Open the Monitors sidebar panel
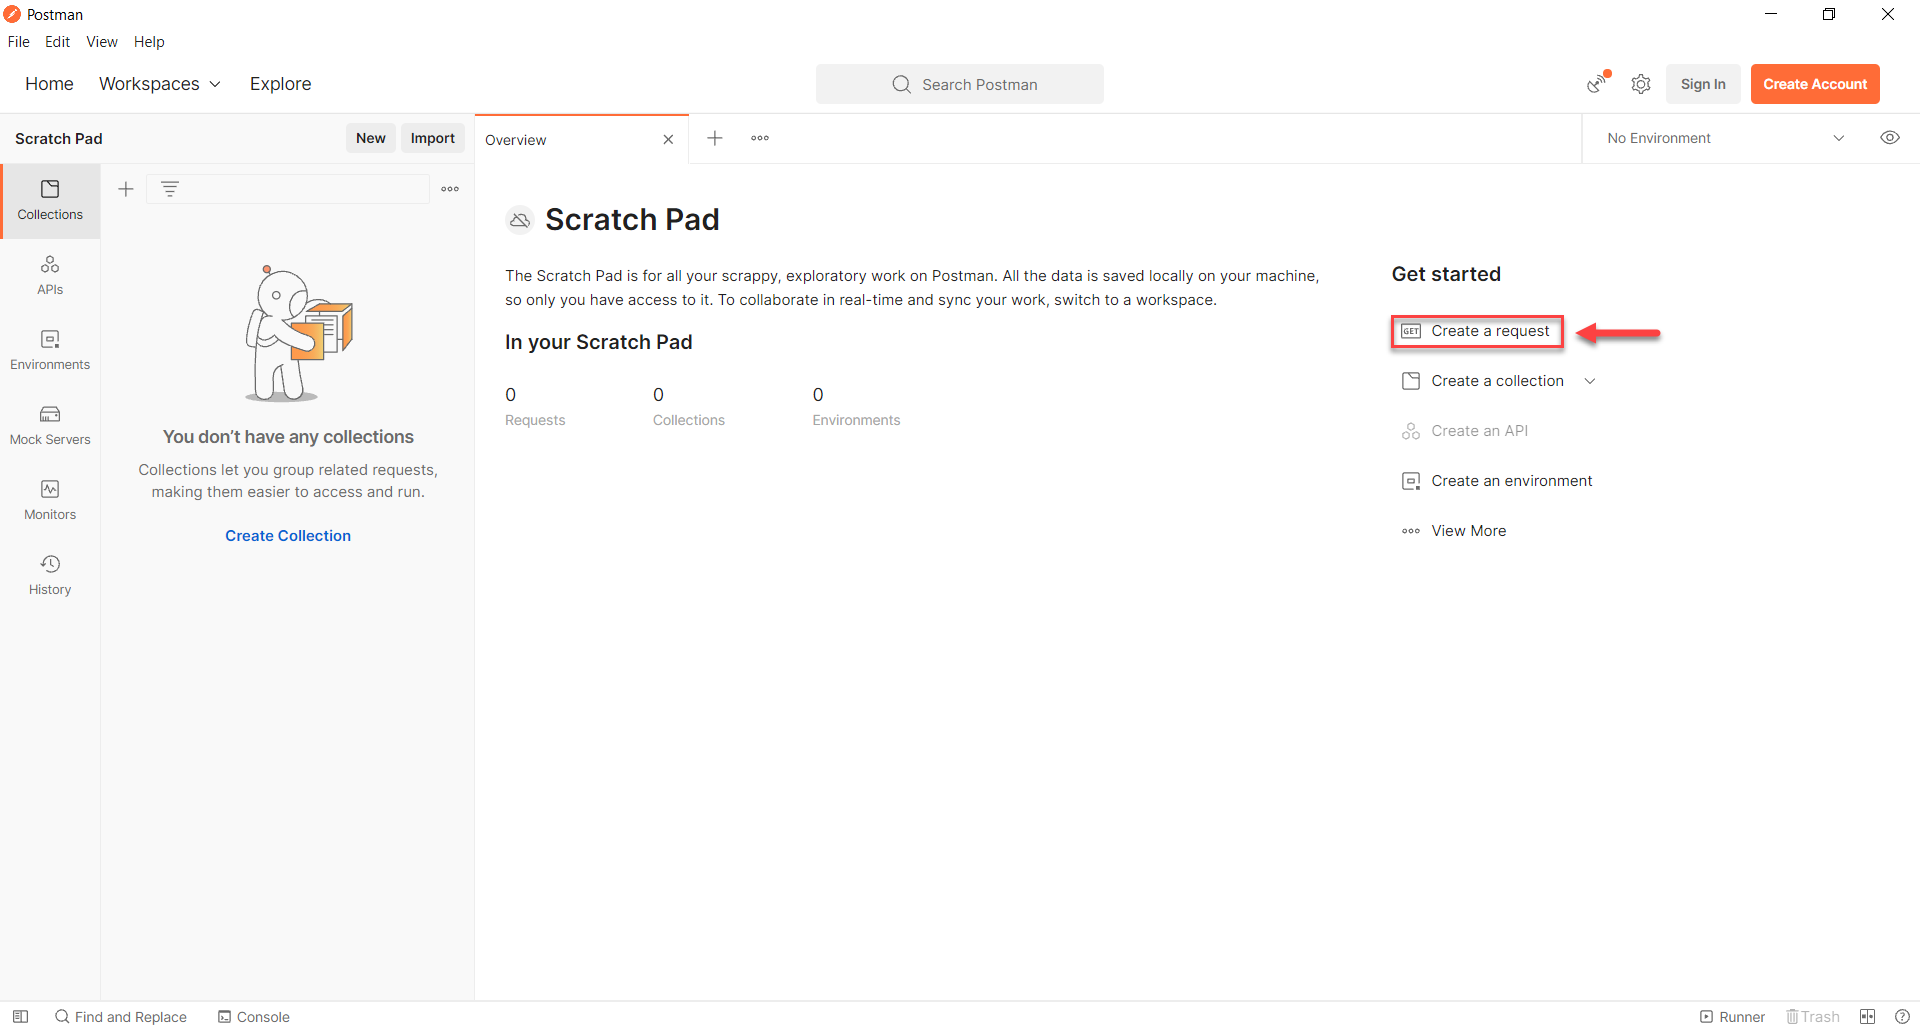 [x=50, y=500]
